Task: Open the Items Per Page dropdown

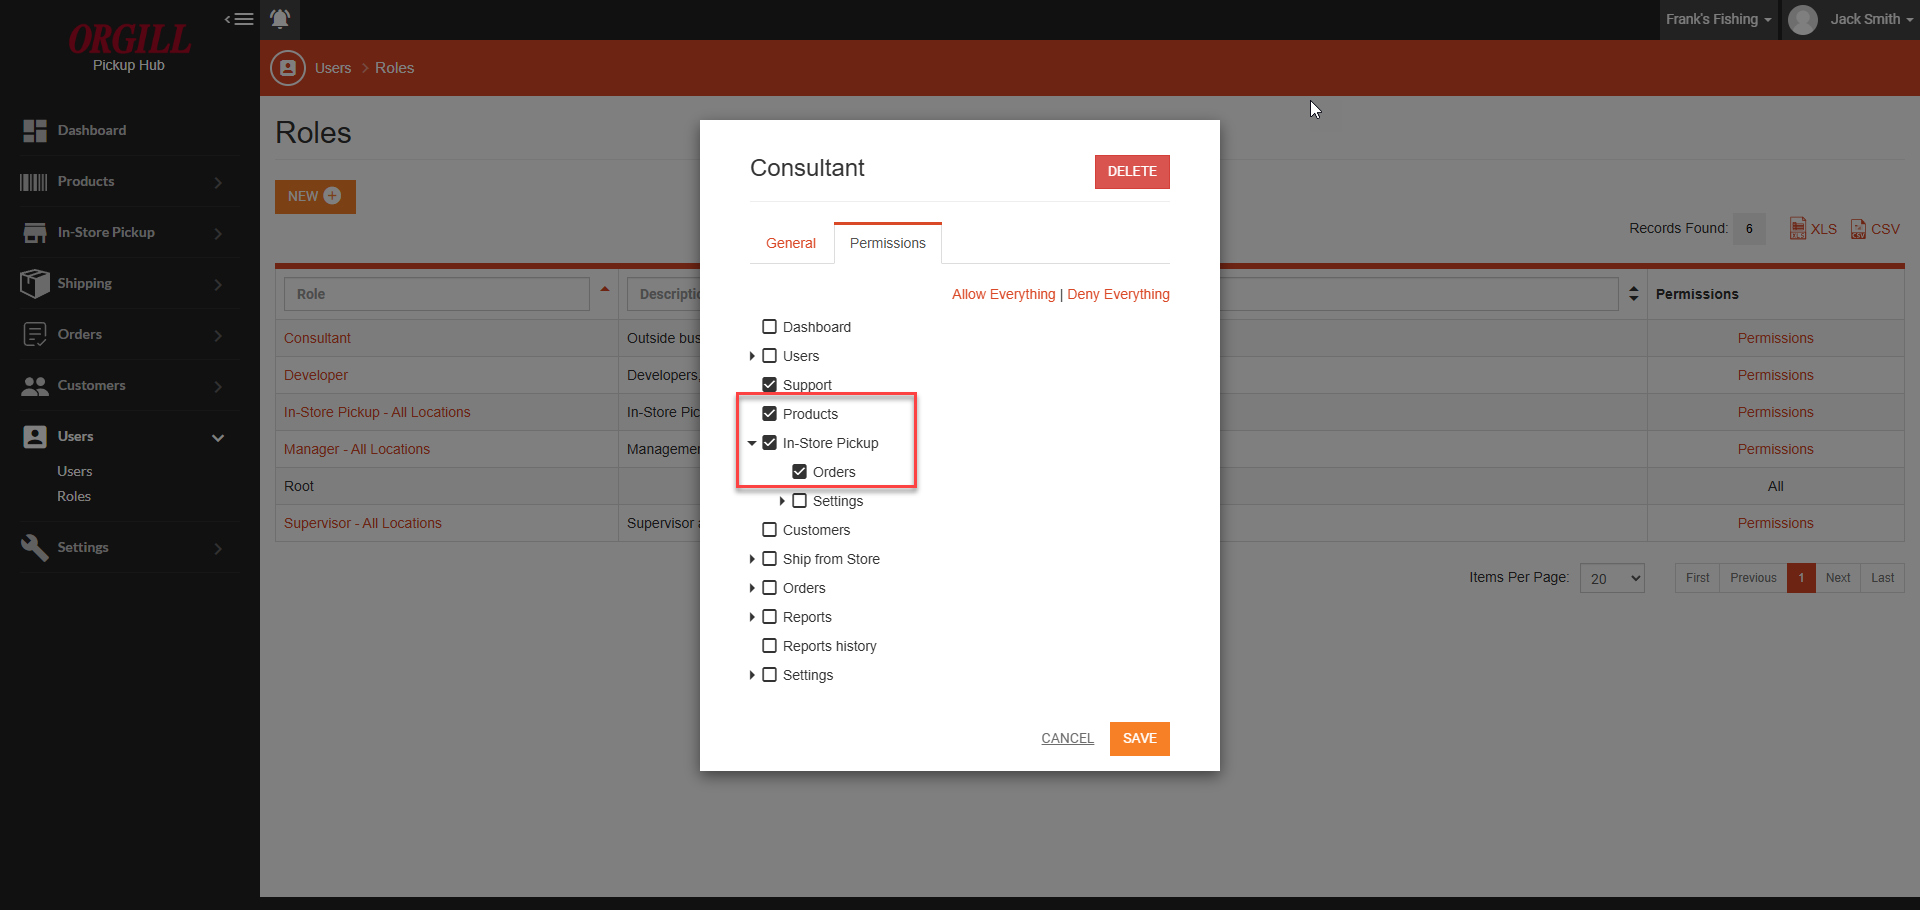Action: [1612, 578]
